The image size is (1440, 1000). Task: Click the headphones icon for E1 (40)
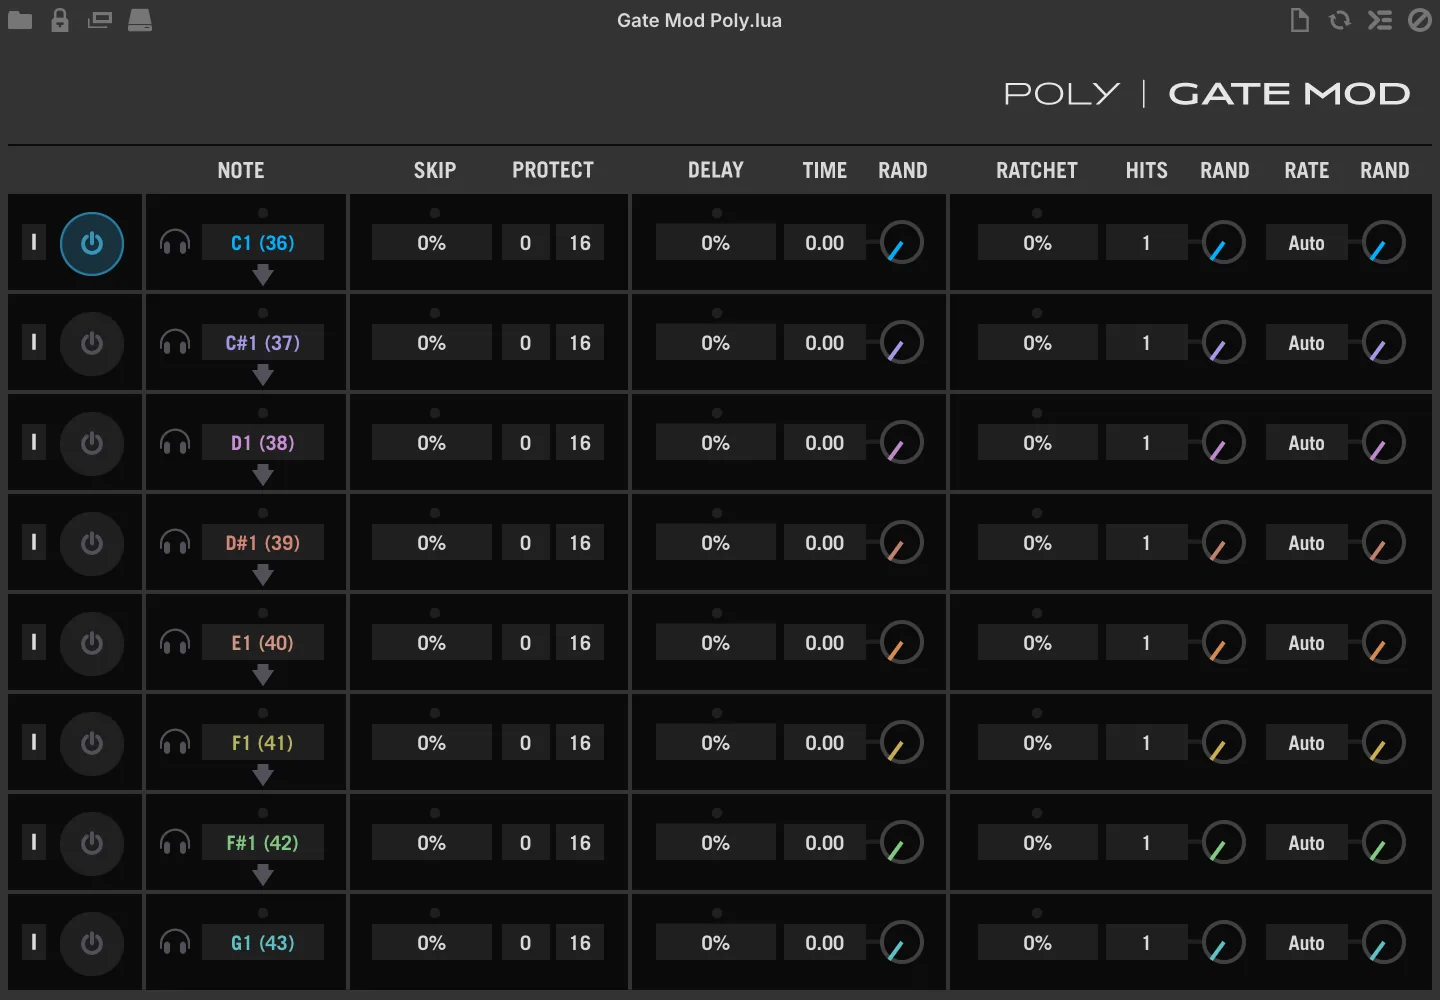pos(175,643)
